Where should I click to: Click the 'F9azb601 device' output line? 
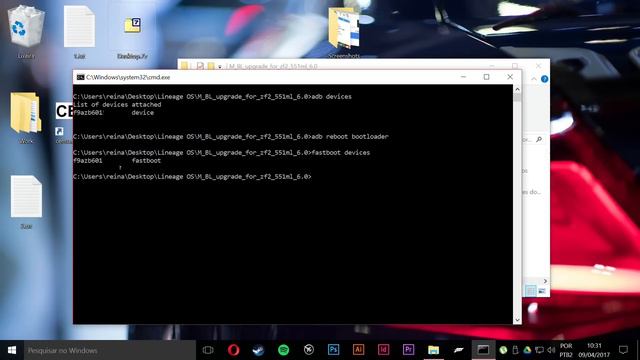tap(114, 113)
